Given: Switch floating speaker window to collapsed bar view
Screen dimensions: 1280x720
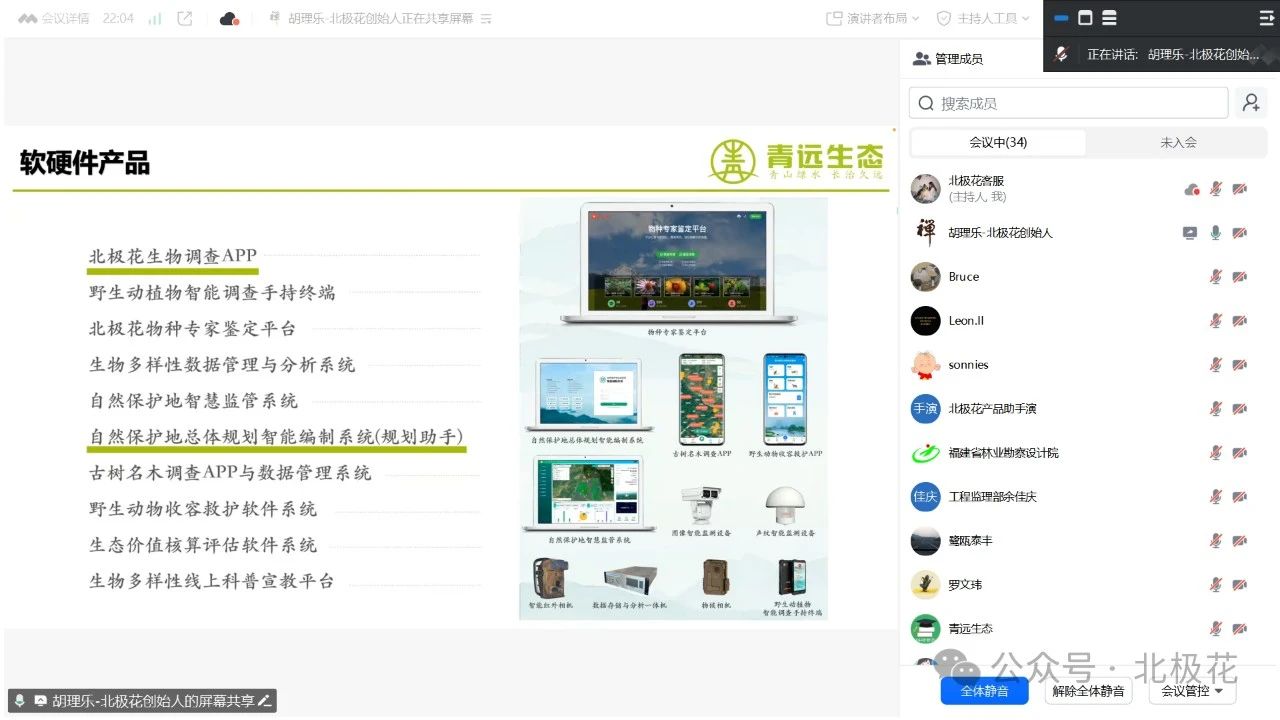Looking at the screenshot, I should point(1061,18).
